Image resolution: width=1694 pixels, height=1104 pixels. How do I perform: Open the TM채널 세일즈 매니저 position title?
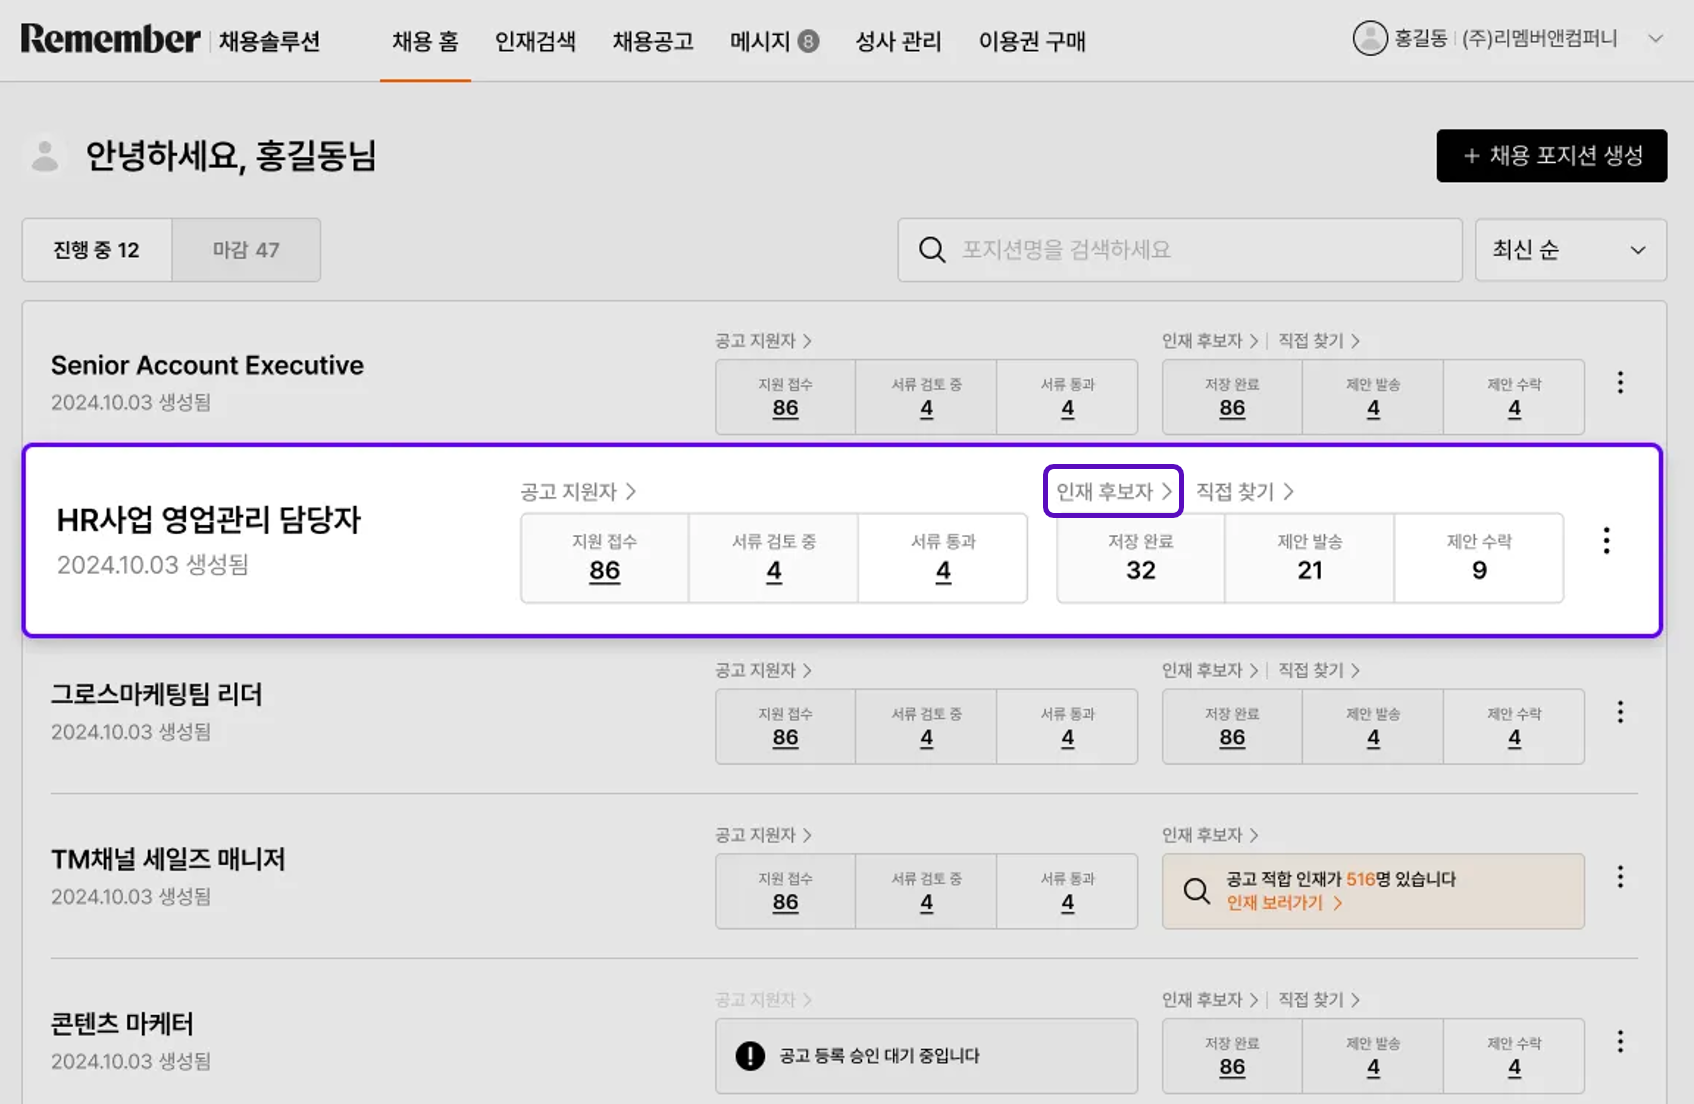click(x=168, y=859)
